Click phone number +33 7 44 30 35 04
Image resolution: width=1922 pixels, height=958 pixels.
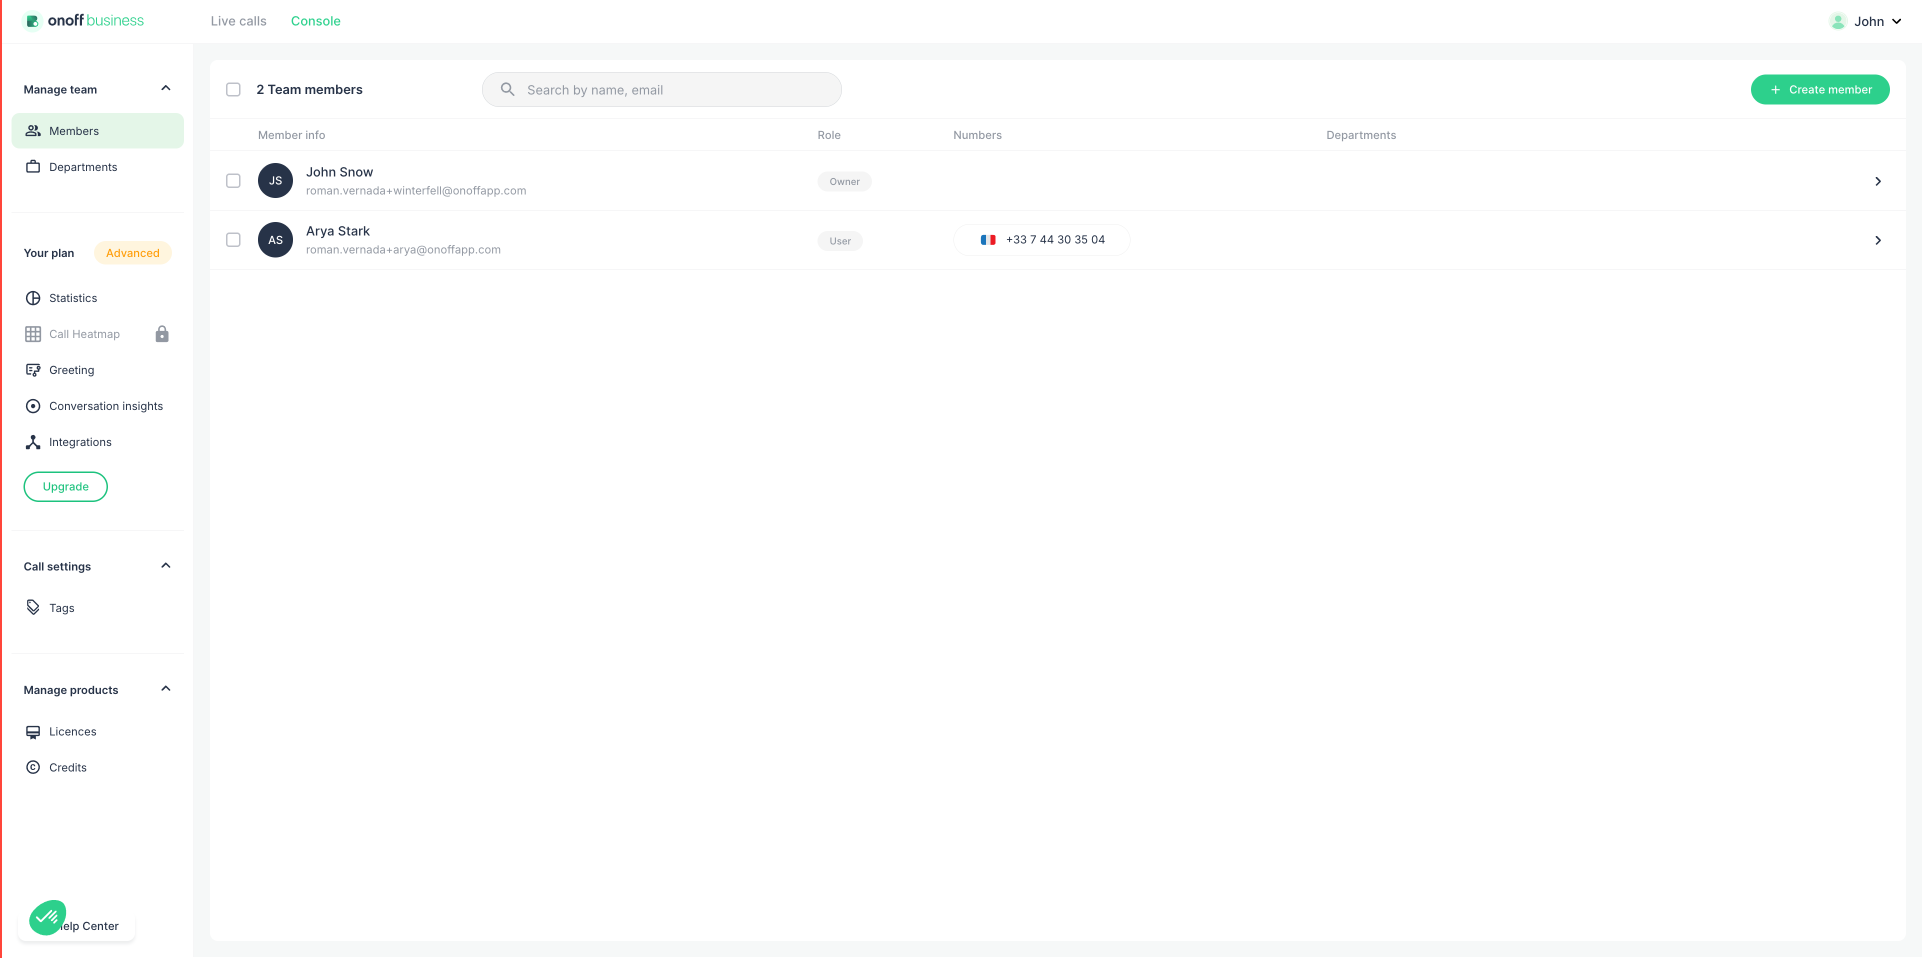[1055, 240]
